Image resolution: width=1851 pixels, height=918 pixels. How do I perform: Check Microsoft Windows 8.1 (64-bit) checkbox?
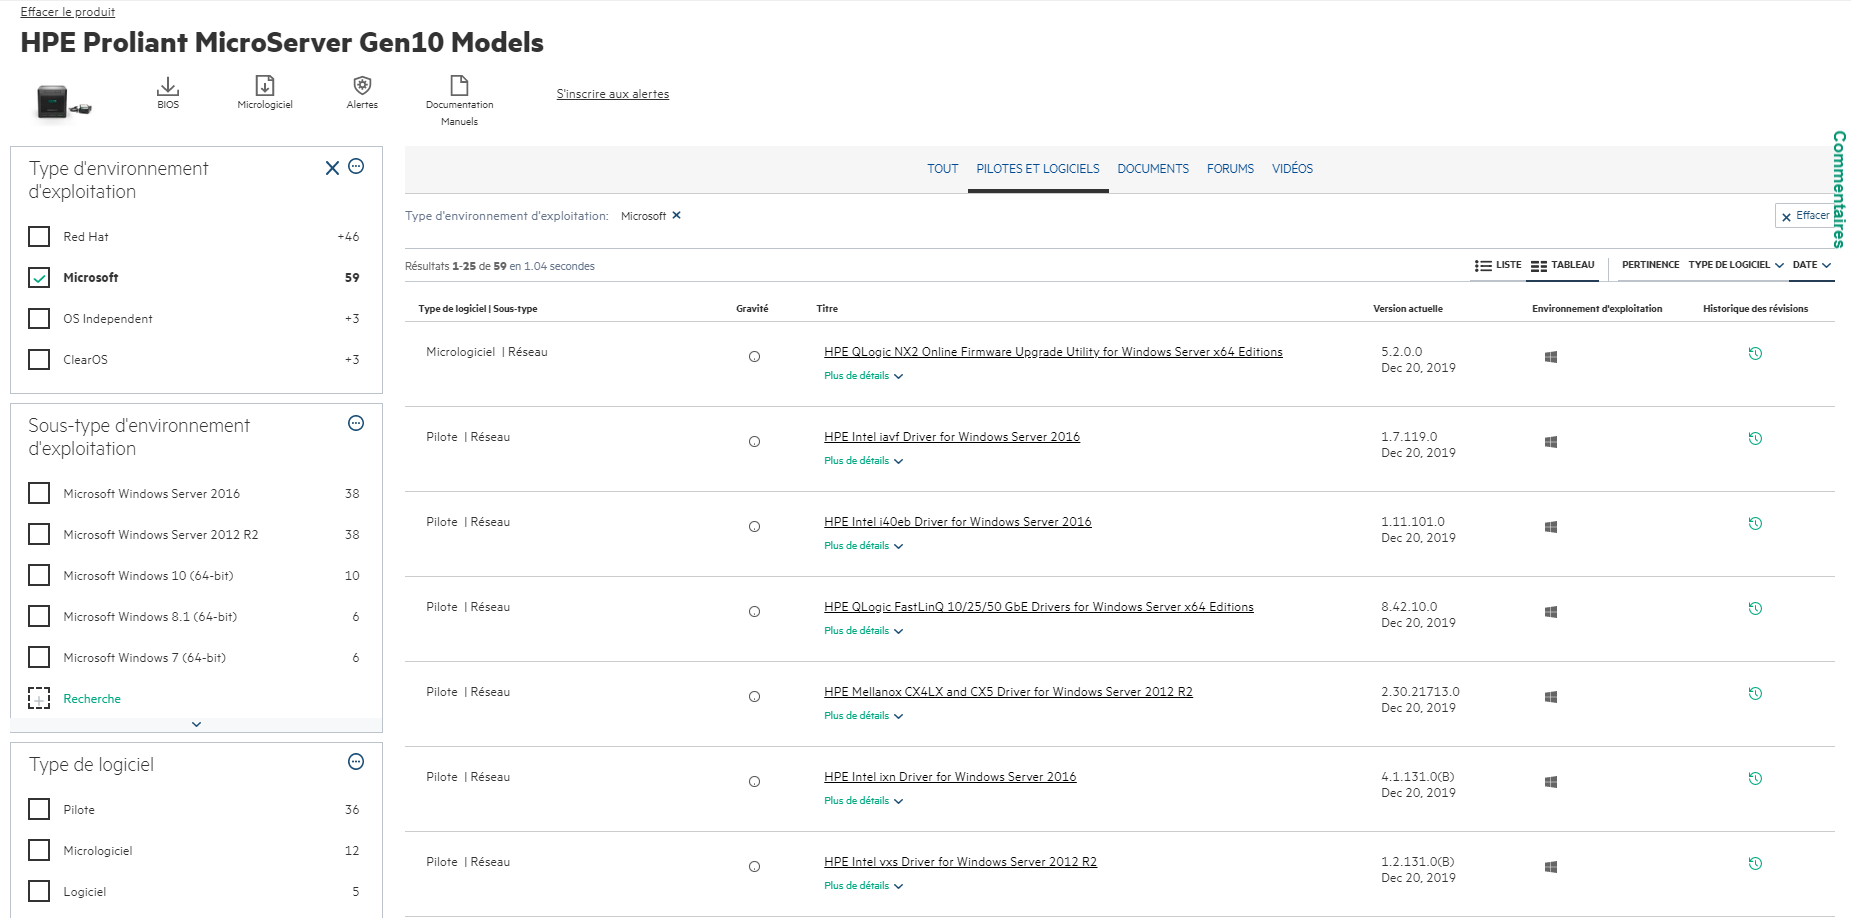[x=39, y=617]
